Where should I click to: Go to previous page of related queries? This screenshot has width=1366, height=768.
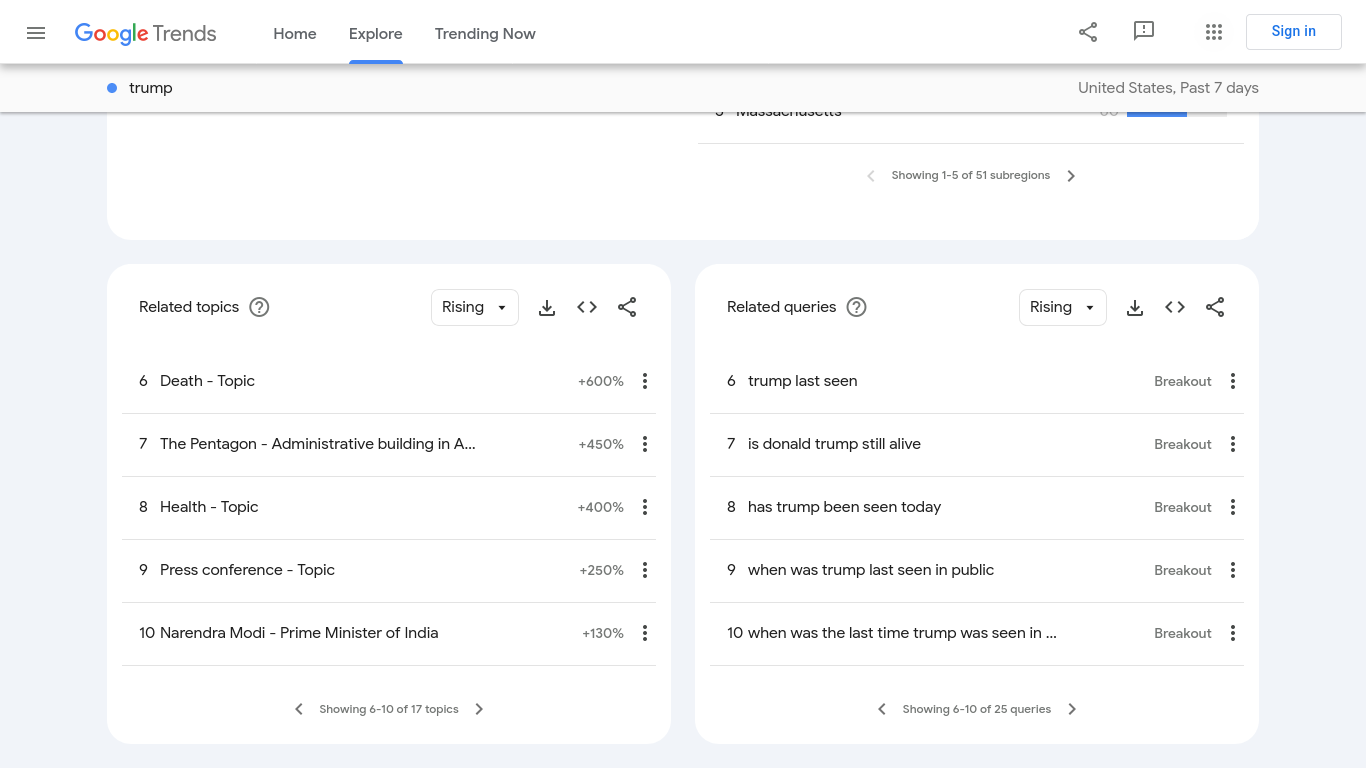882,709
